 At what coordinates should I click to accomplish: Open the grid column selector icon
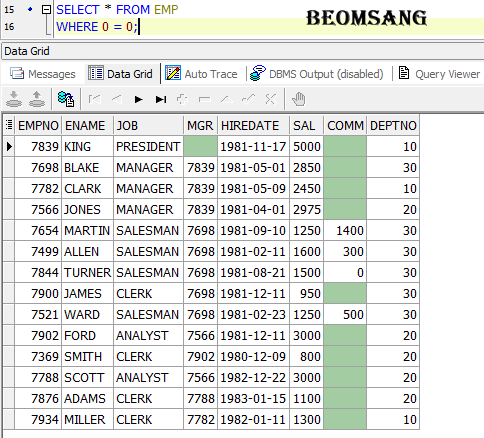point(9,125)
